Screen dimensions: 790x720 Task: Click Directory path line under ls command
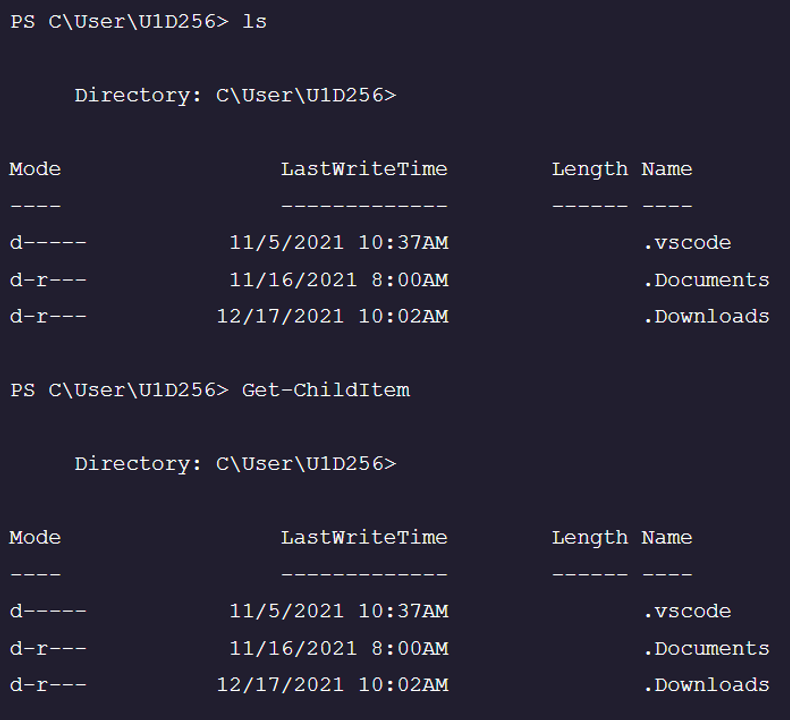235,96
